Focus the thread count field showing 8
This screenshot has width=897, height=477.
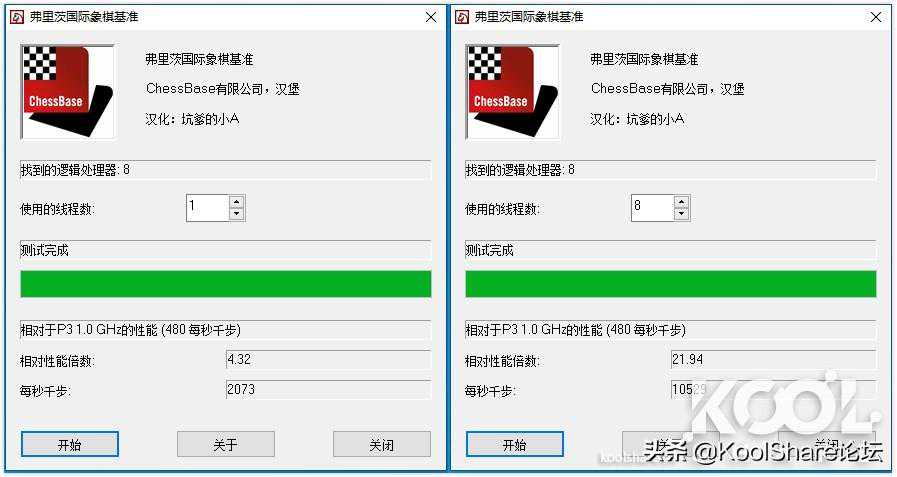coord(653,208)
